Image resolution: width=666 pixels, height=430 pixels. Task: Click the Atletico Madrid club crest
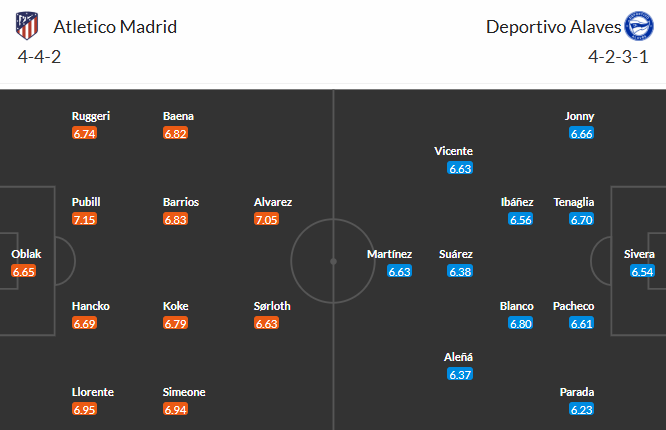(x=27, y=26)
